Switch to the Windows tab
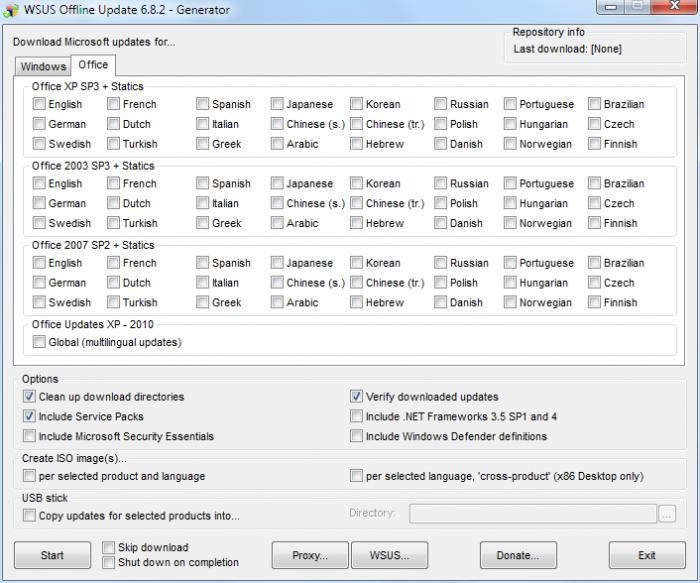700x583 pixels. coord(42,67)
